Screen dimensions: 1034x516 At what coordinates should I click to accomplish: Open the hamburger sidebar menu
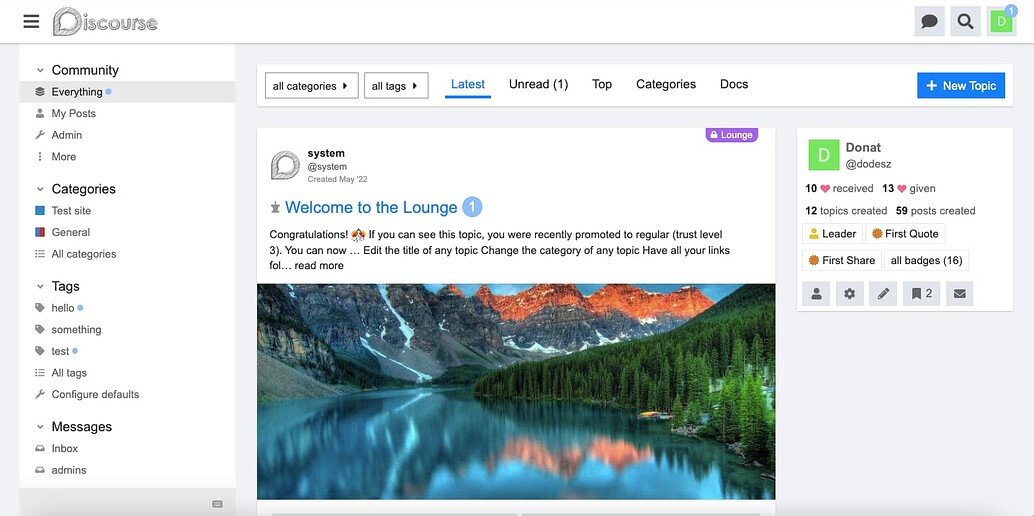point(31,21)
